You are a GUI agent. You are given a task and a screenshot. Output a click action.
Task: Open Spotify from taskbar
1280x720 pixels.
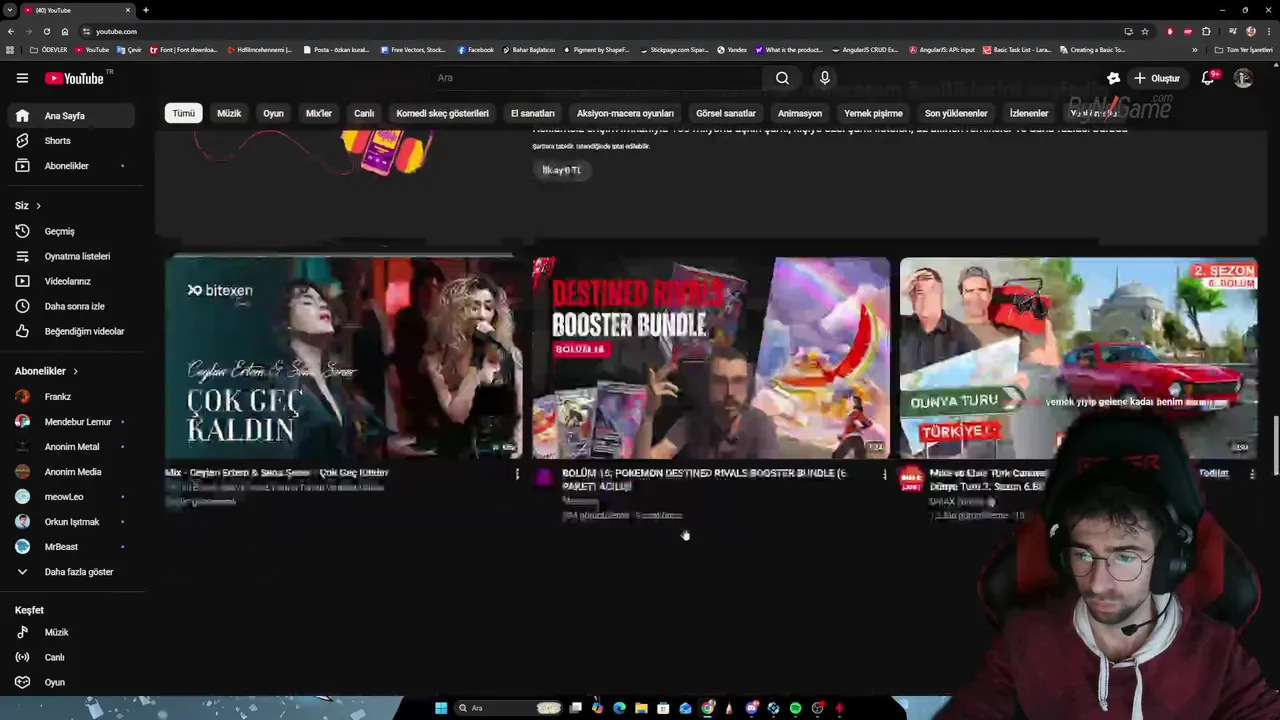point(795,708)
